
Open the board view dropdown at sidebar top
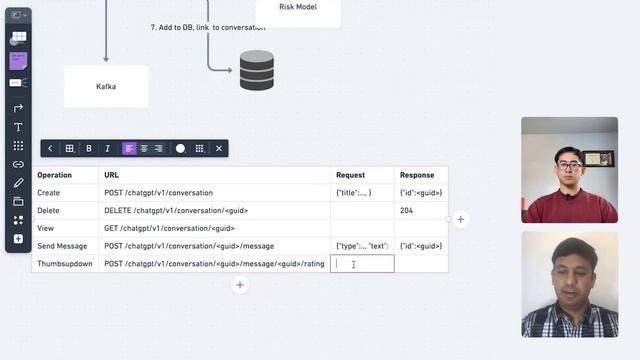tap(18, 15)
